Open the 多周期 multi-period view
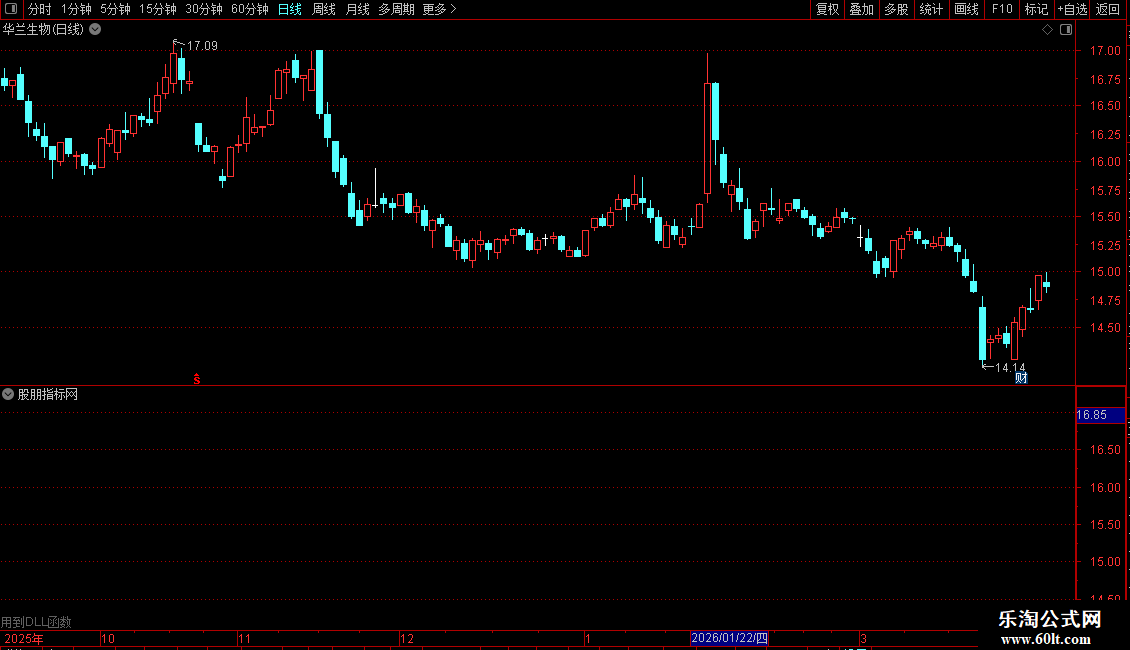 (x=396, y=9)
